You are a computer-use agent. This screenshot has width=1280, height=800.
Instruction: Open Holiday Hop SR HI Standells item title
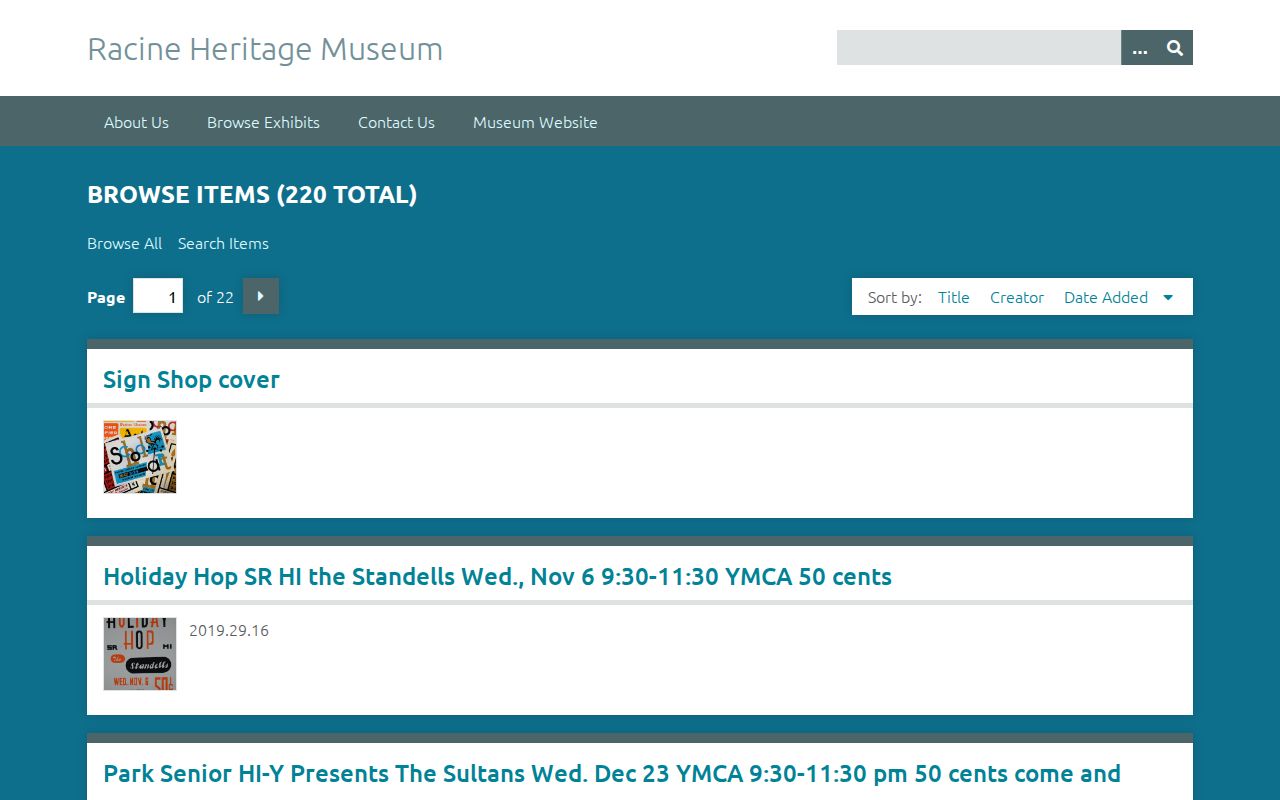(x=497, y=576)
